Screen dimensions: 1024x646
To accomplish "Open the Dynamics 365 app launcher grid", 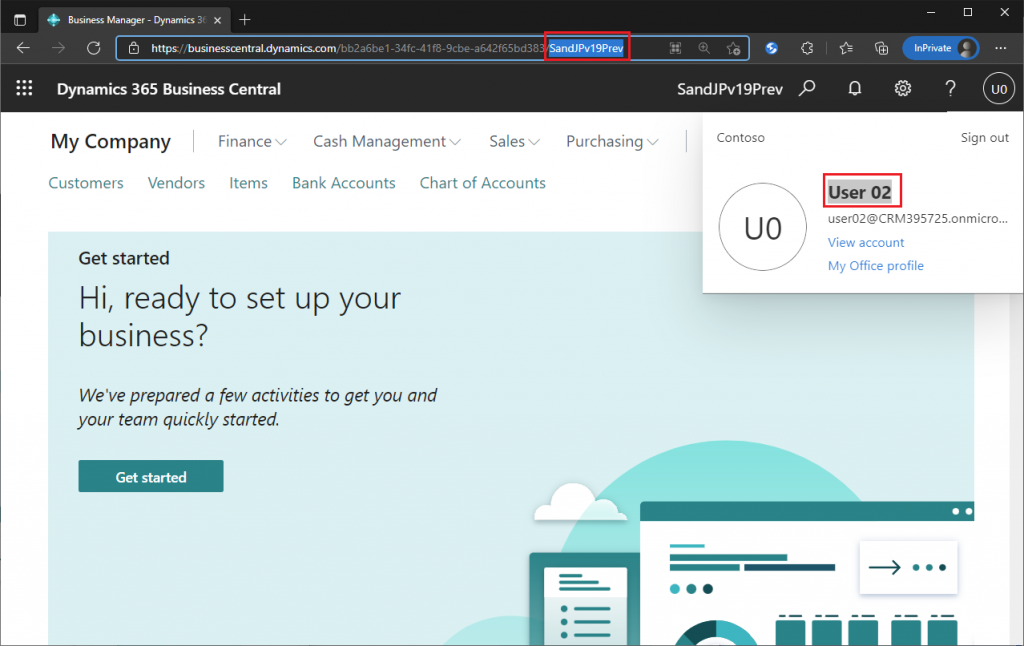I will (24, 88).
